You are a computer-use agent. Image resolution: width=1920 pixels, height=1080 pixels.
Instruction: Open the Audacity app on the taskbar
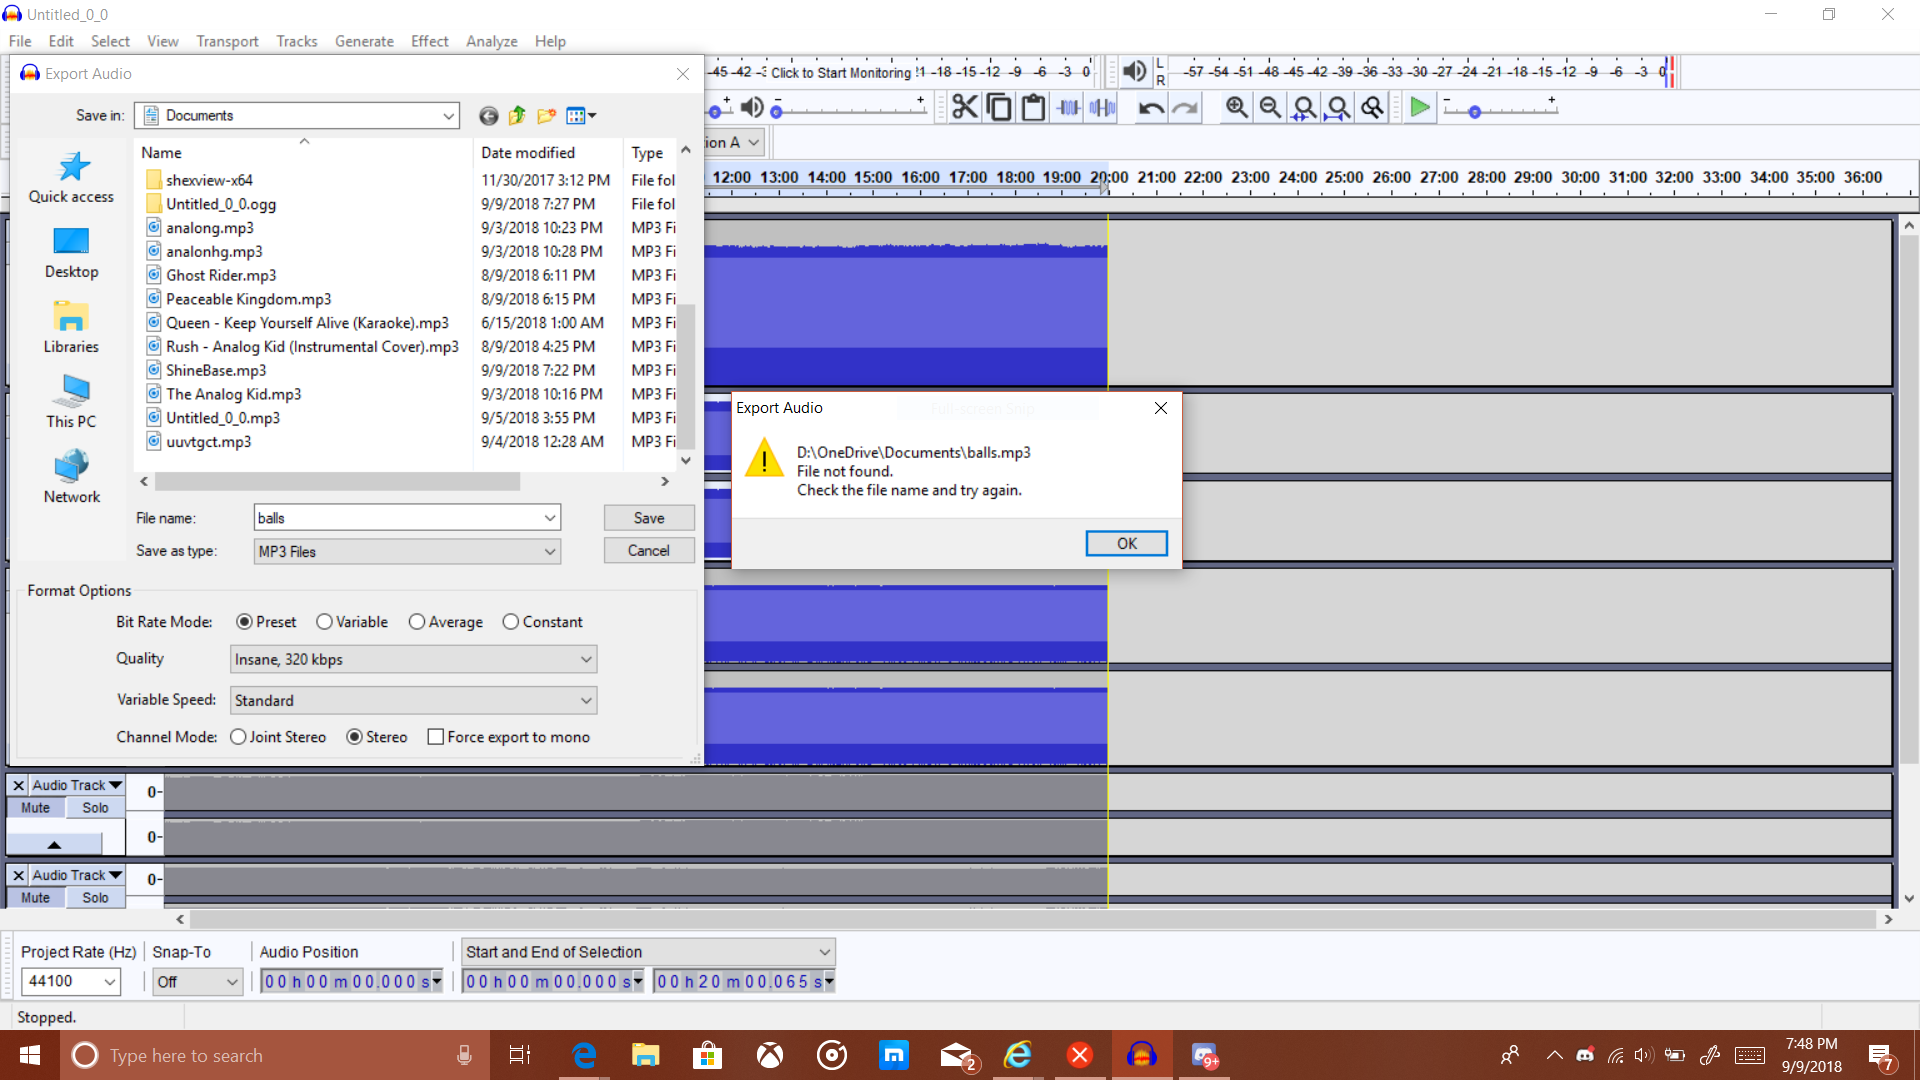[1143, 1055]
